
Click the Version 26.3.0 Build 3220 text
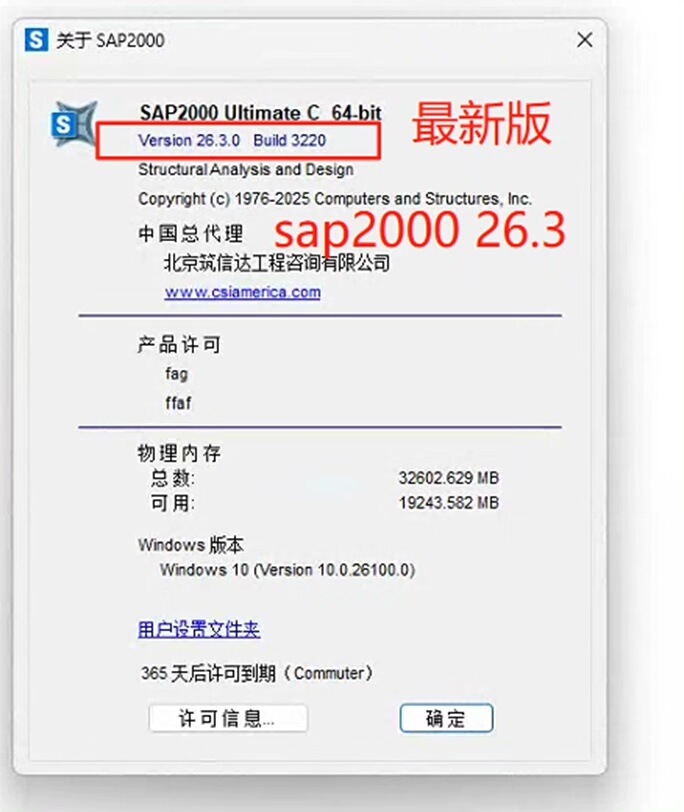point(232,140)
